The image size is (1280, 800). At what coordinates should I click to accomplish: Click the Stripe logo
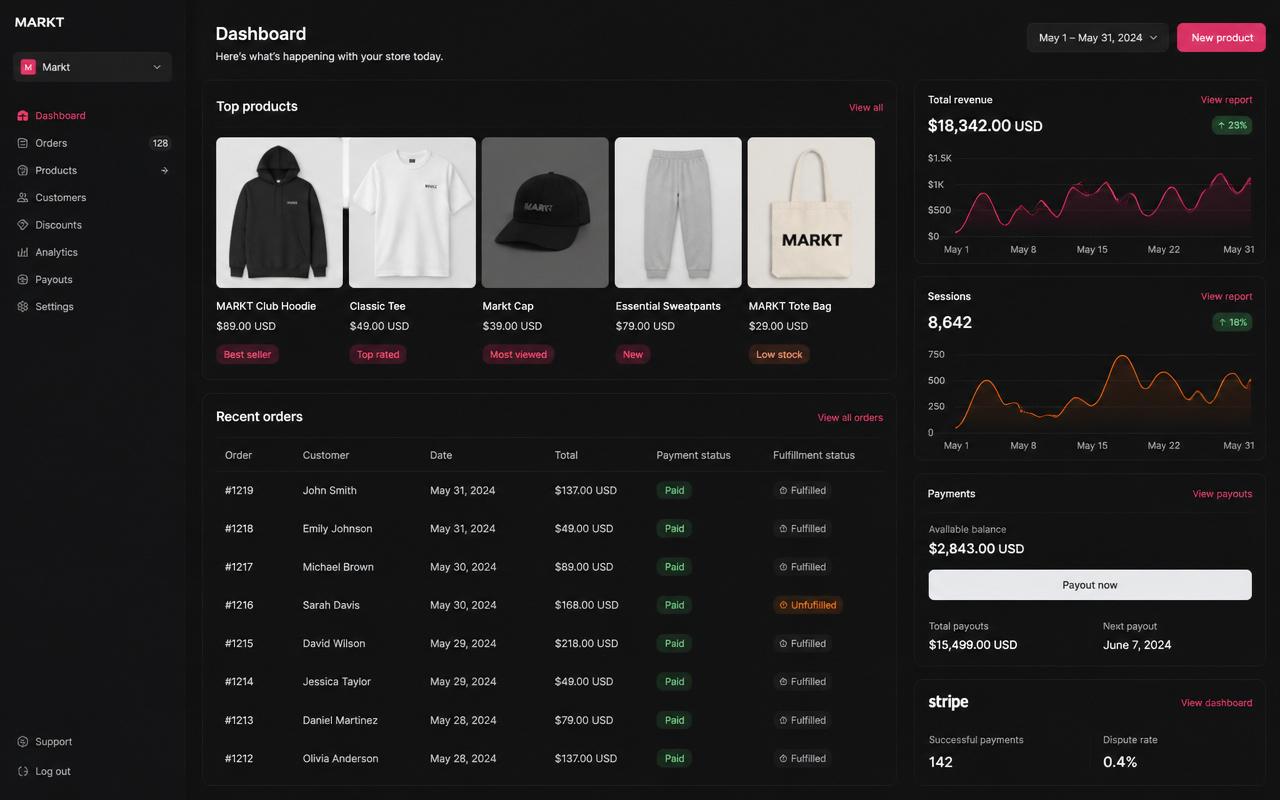(948, 702)
